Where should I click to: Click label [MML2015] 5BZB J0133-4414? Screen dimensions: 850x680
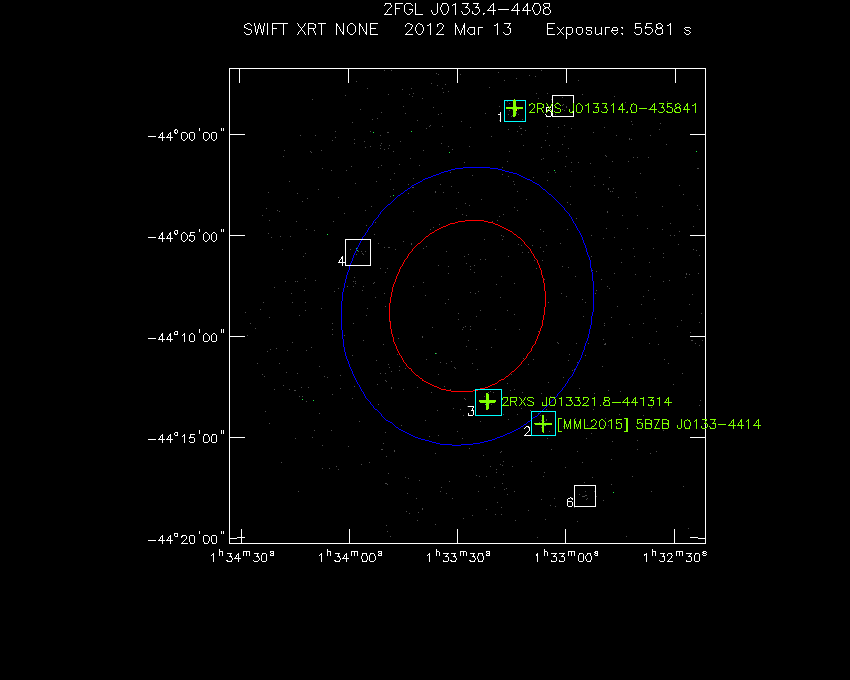tap(659, 424)
